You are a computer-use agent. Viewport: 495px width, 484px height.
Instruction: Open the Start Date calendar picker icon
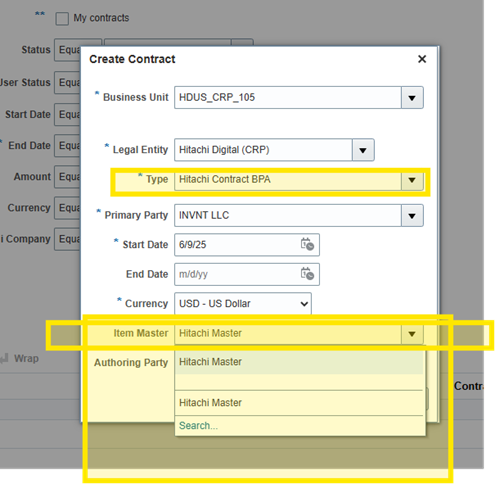(307, 244)
